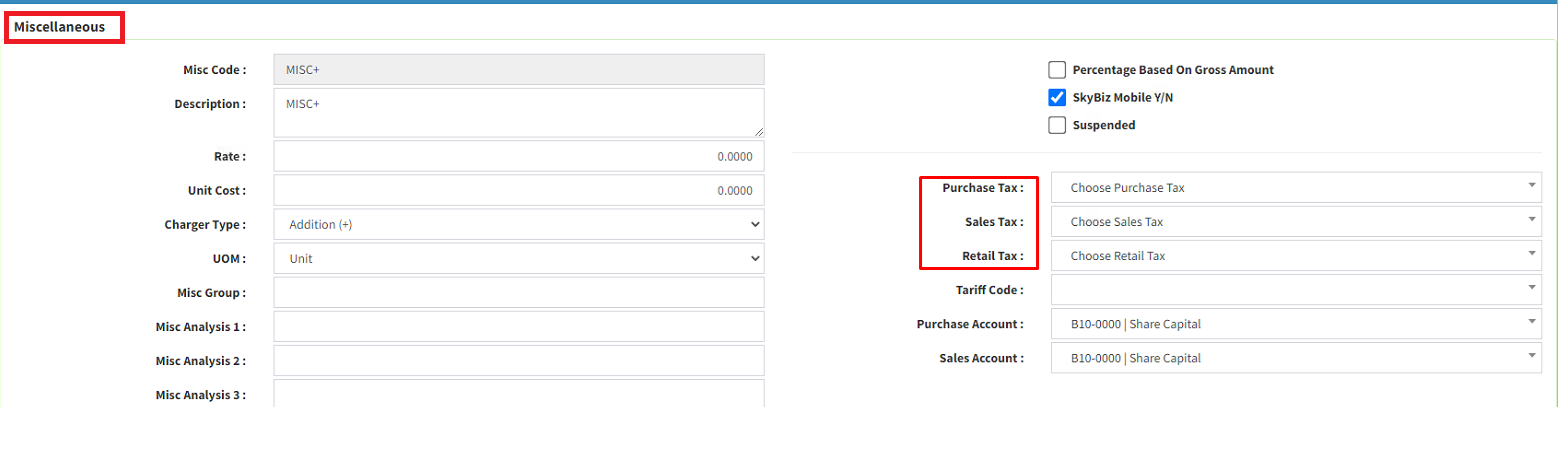Screen dimensions: 1558x454
Task: Click into the Description text area
Action: pyautogui.click(x=518, y=112)
